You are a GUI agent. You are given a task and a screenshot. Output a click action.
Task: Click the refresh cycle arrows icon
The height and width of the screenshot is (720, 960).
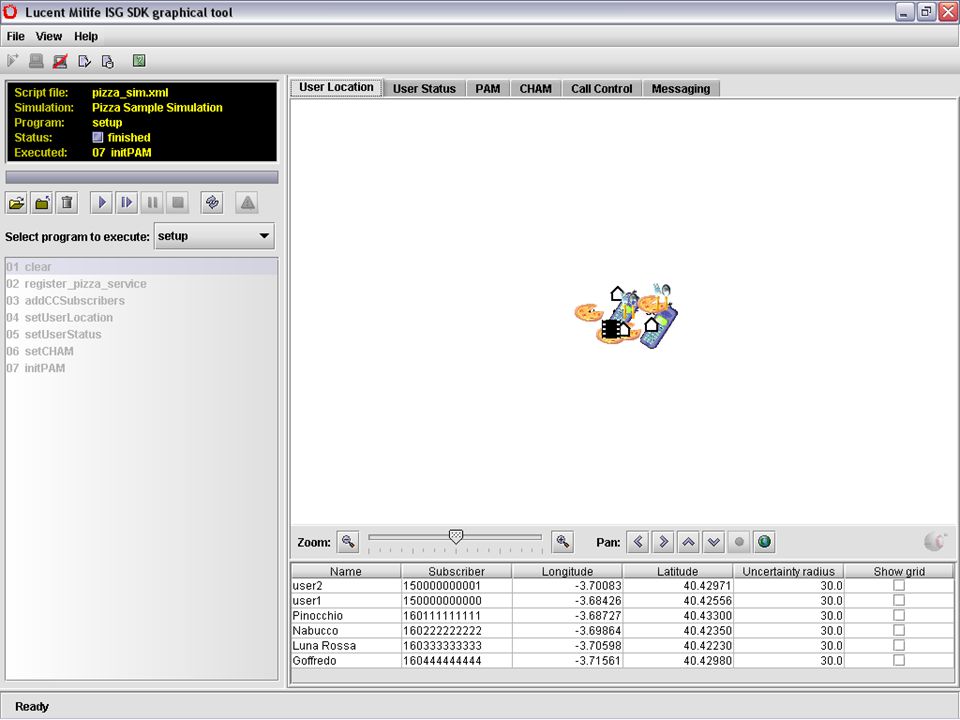pyautogui.click(x=212, y=203)
